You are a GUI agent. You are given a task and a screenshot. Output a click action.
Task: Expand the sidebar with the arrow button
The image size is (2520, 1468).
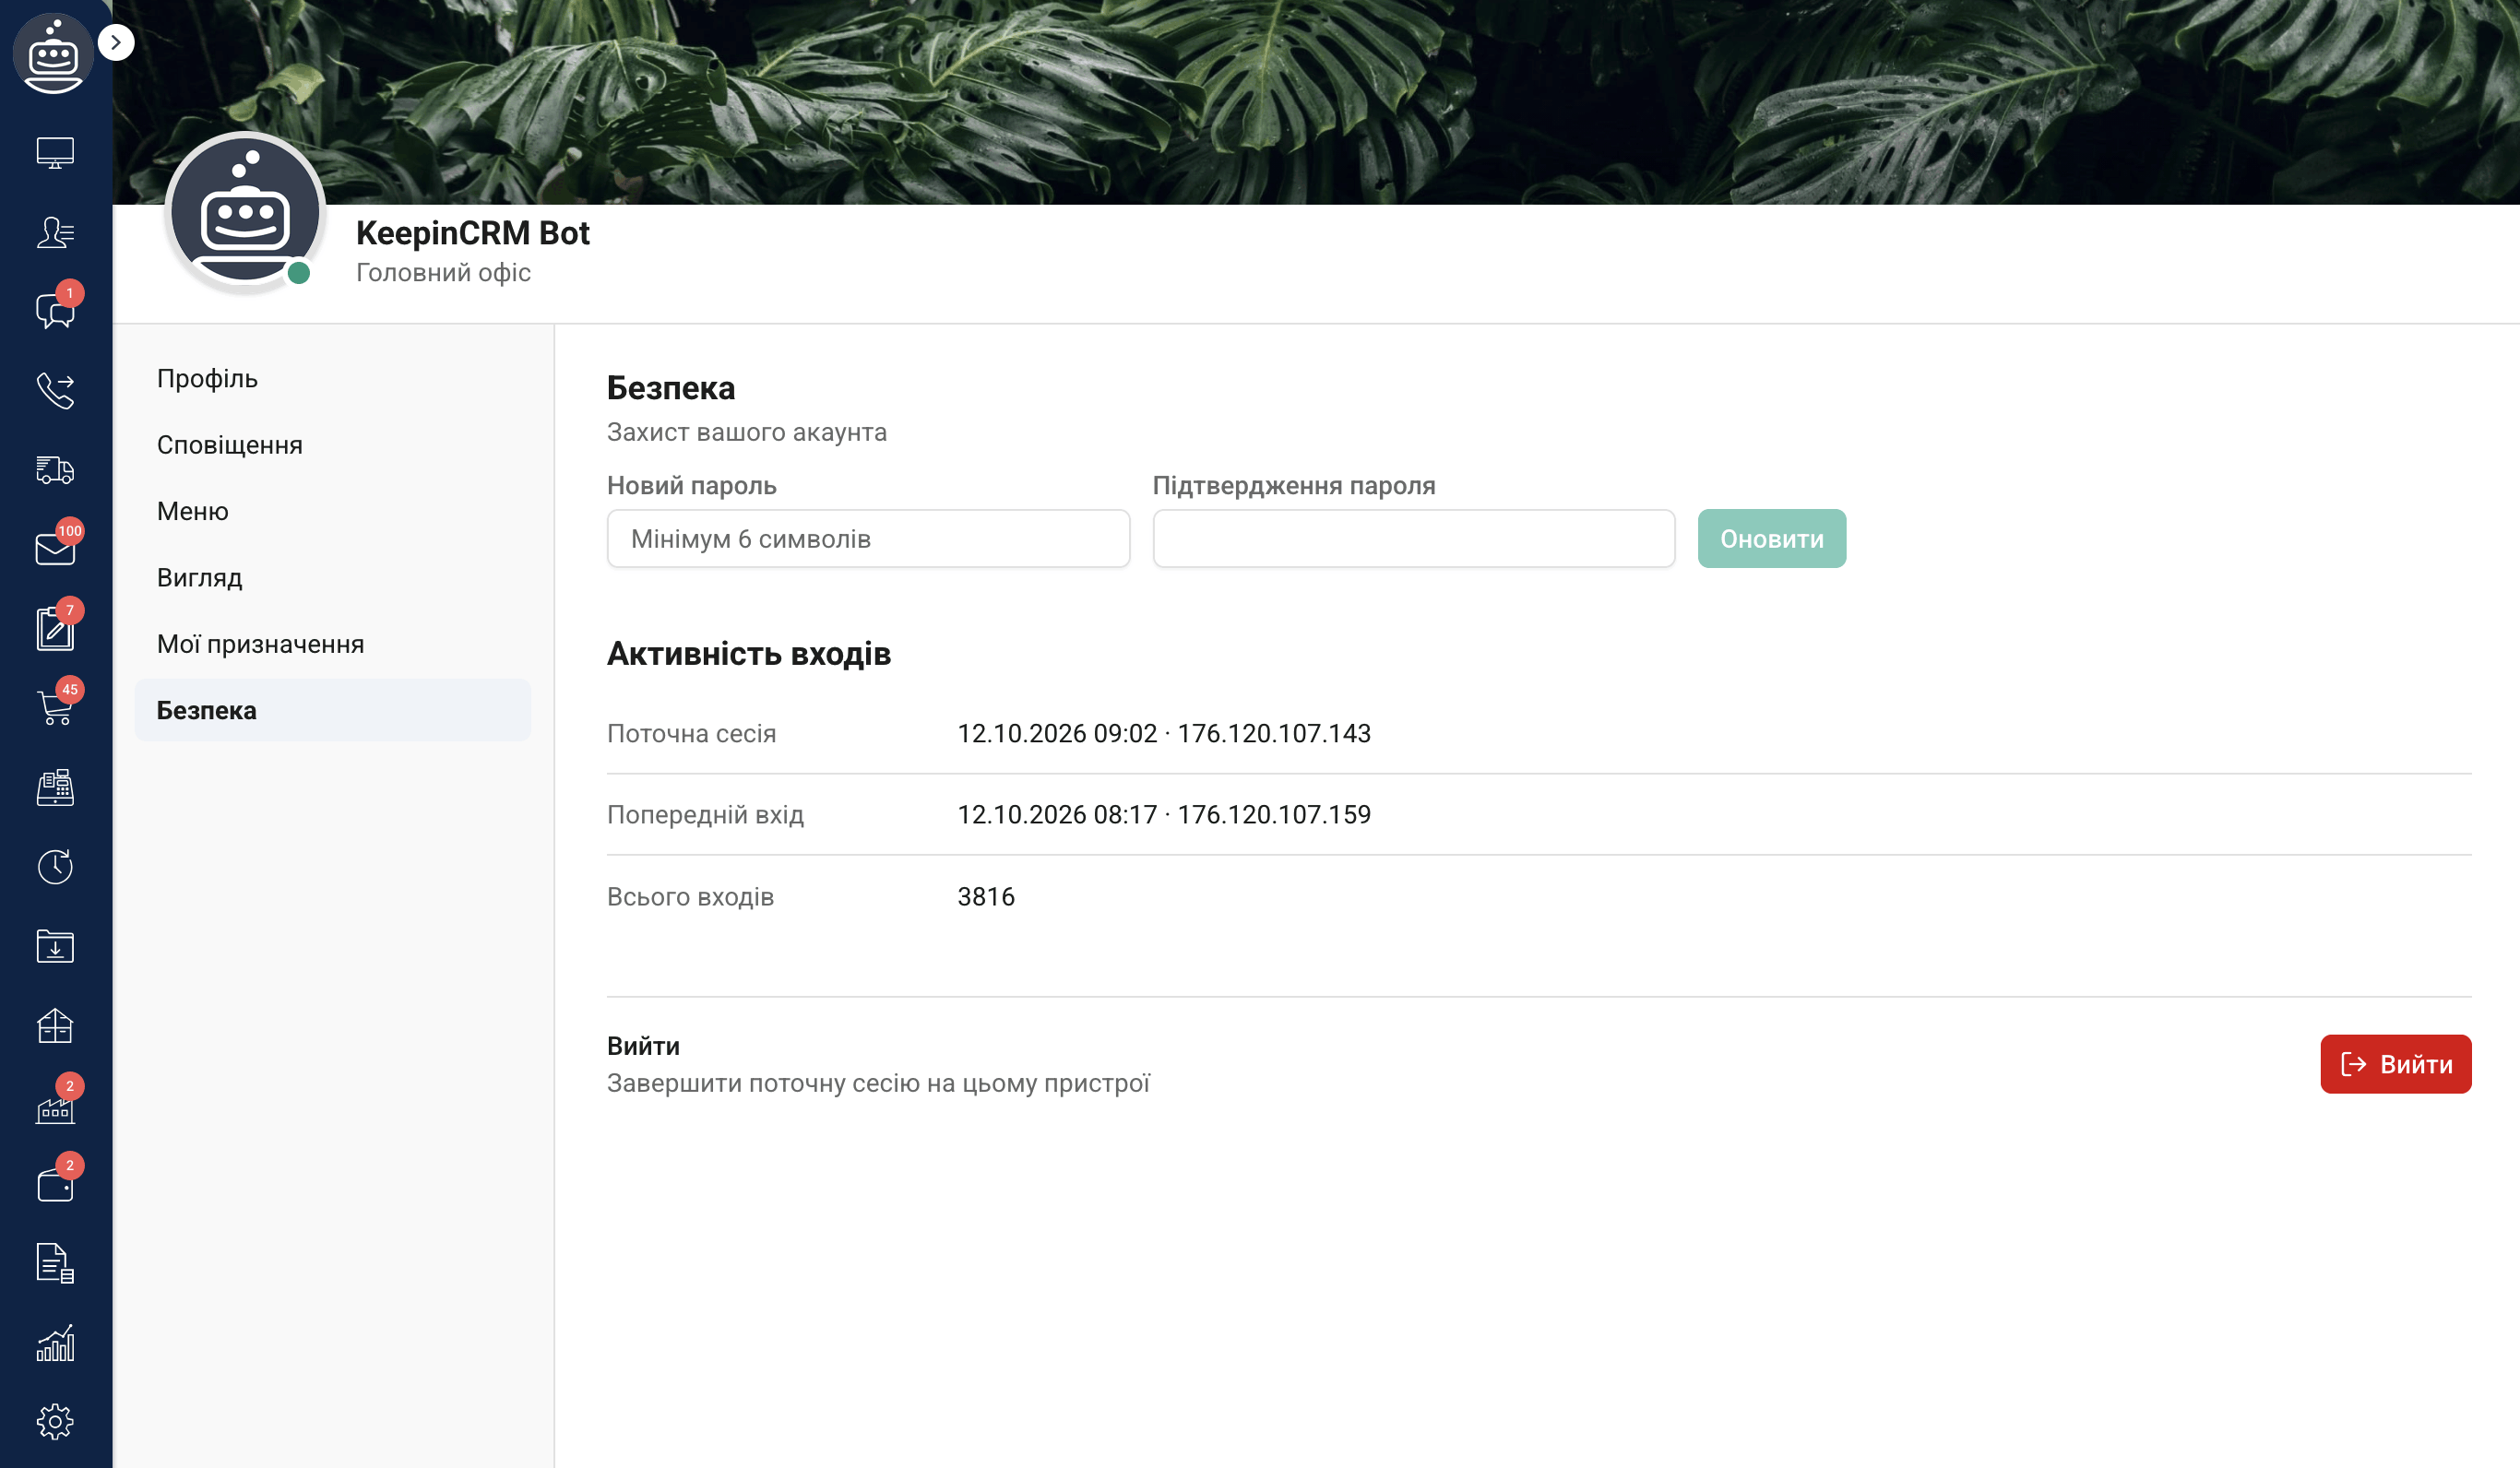click(116, 42)
